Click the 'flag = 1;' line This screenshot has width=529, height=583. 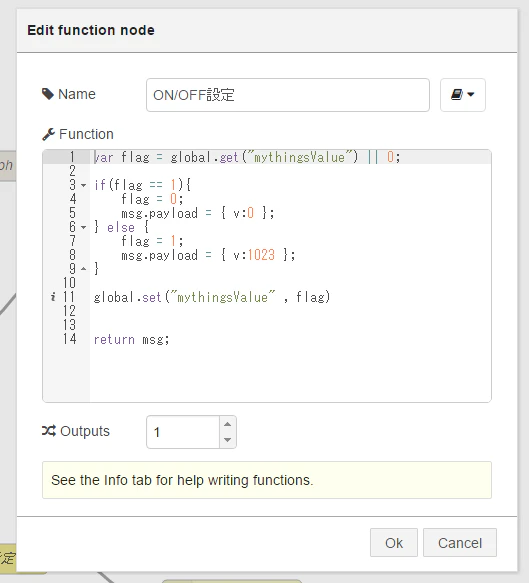pyautogui.click(x=152, y=241)
